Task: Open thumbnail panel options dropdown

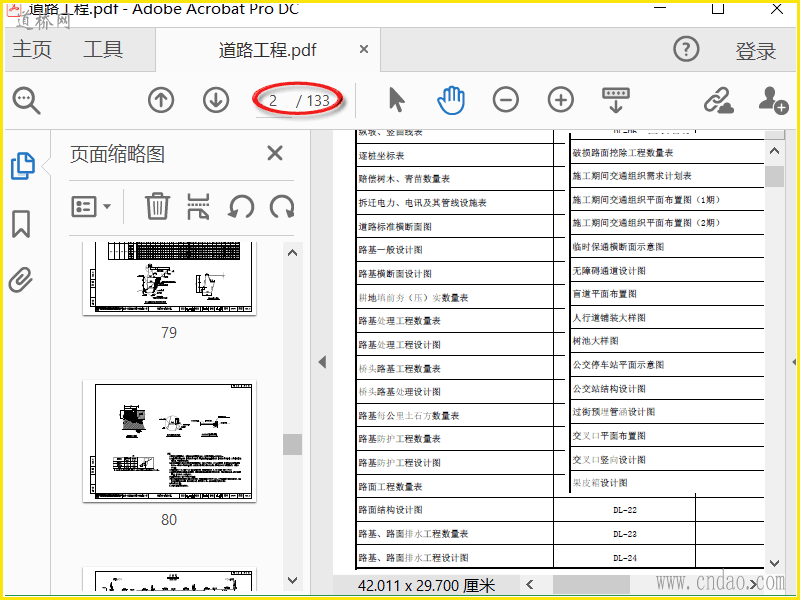Action: (91, 207)
